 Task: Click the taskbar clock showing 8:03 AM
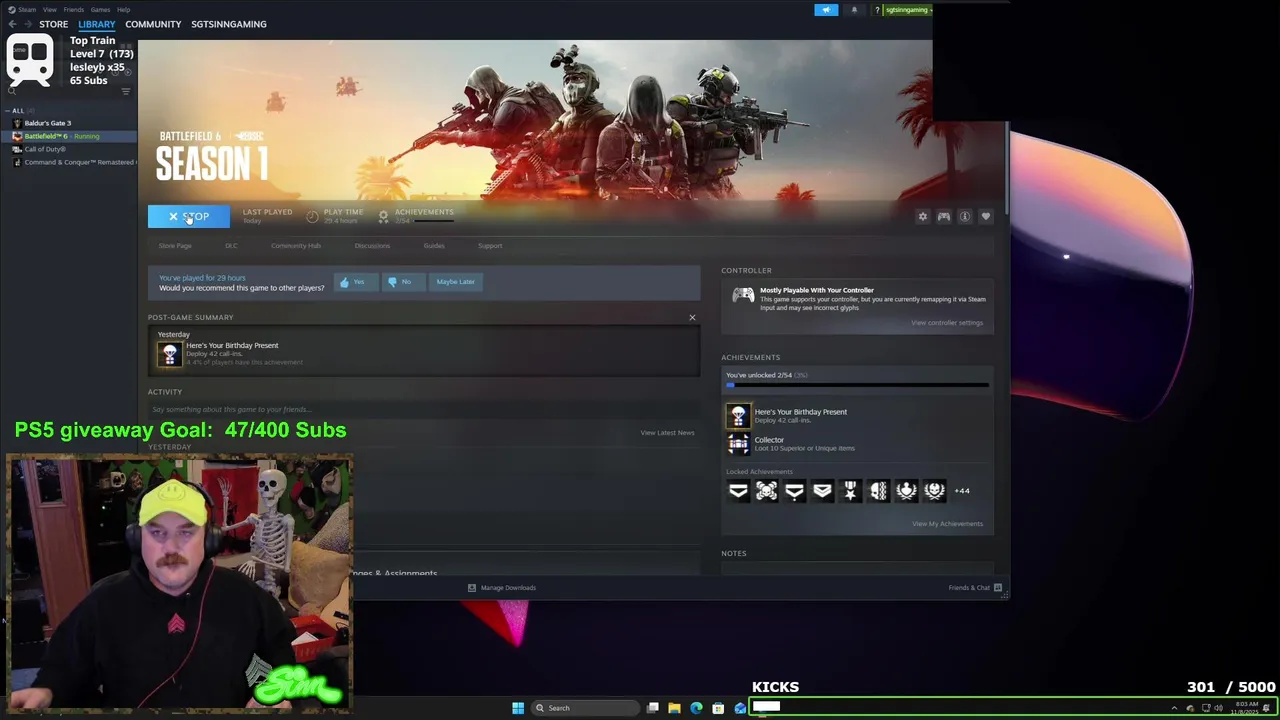1246,708
